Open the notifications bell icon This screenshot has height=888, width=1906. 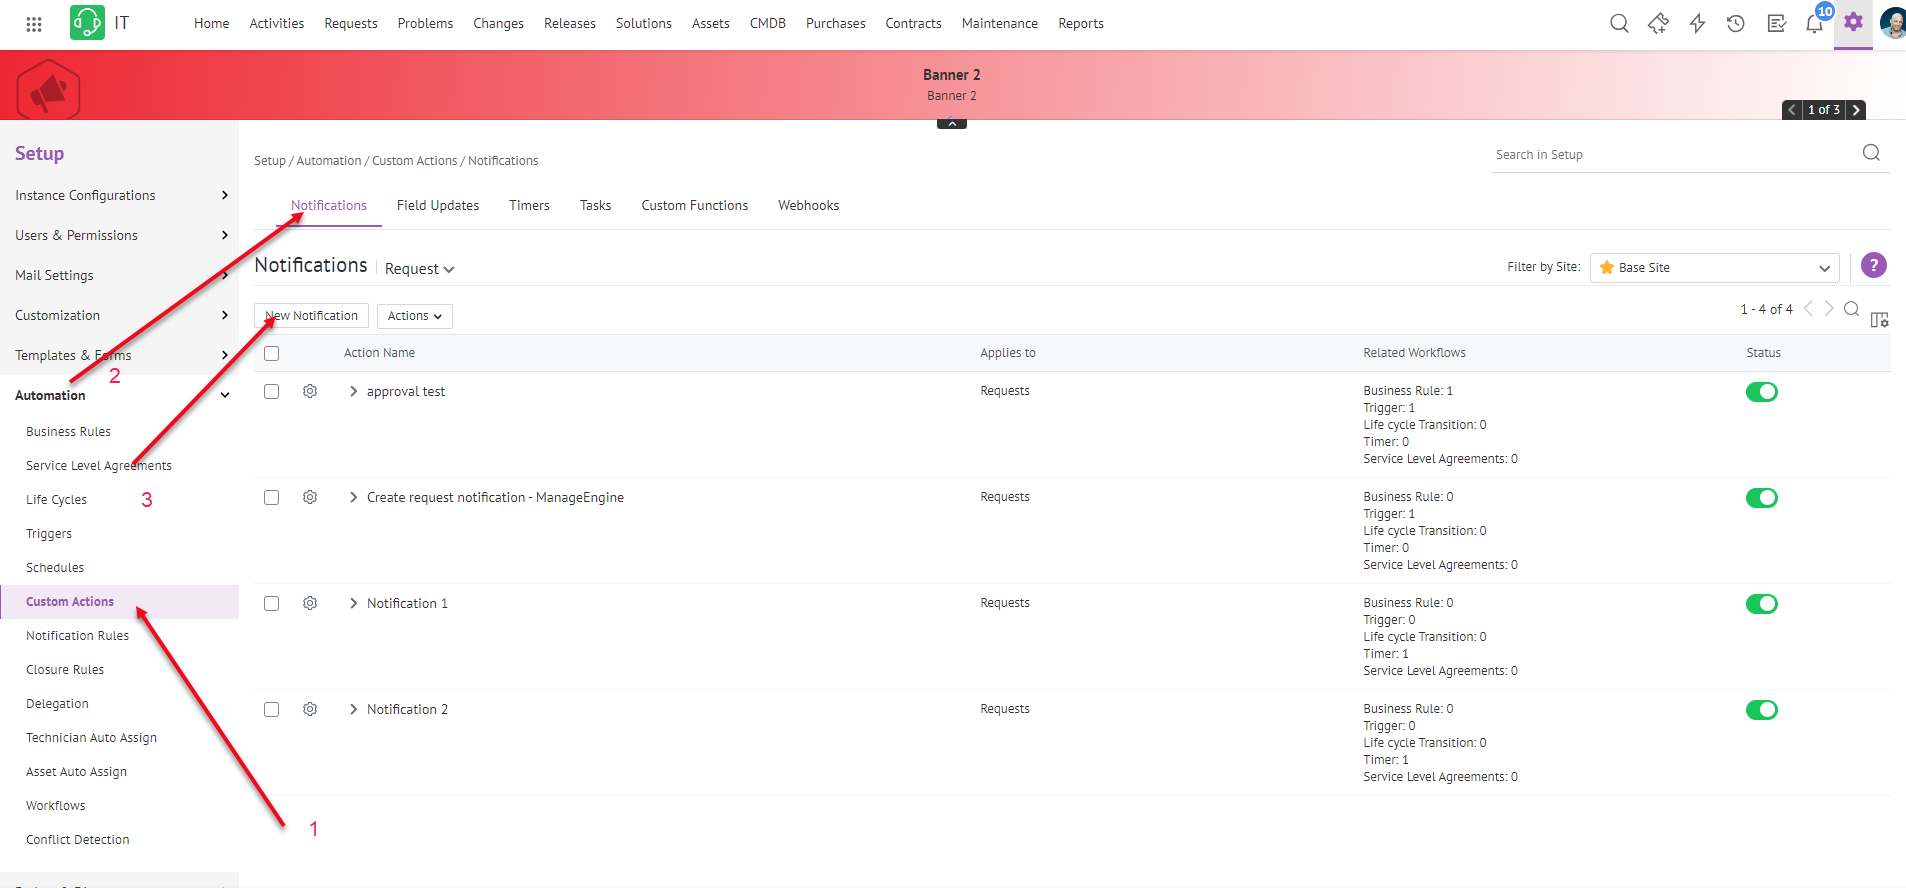click(x=1814, y=24)
